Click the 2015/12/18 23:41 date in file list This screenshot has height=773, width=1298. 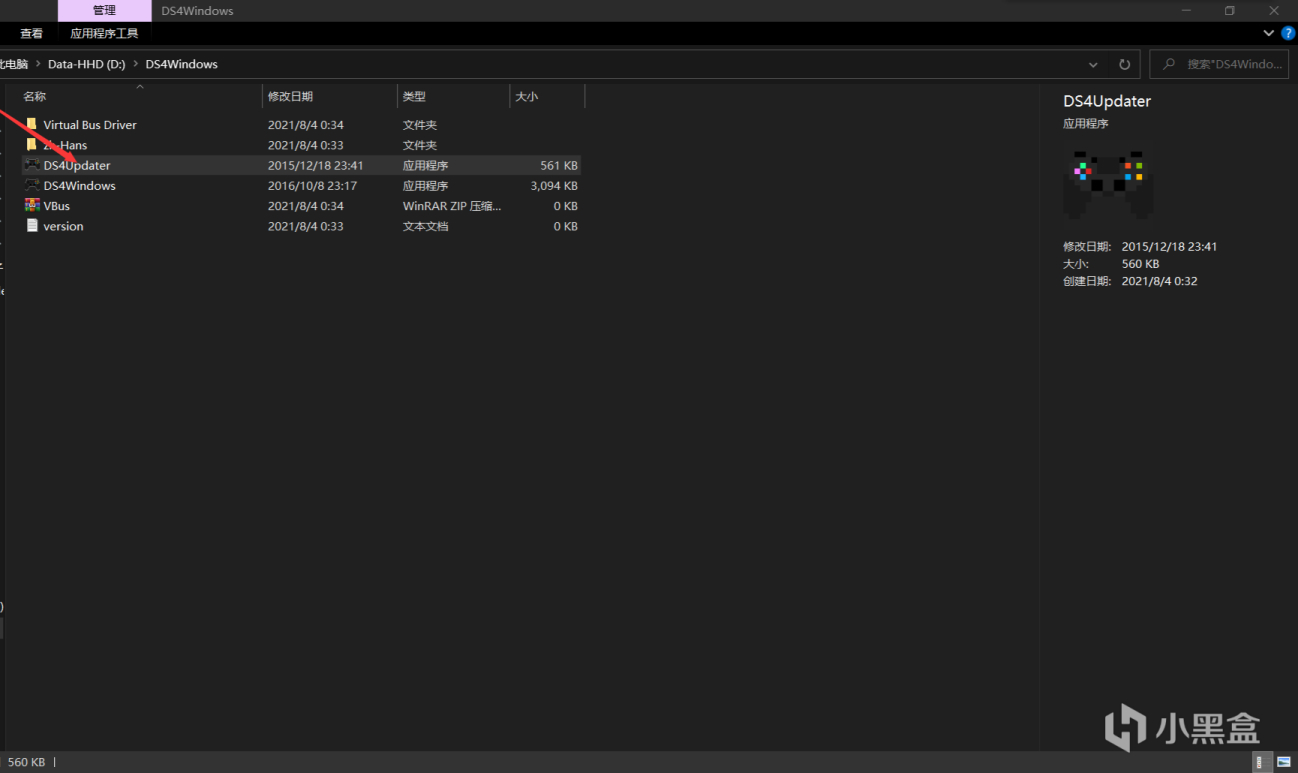[316, 165]
